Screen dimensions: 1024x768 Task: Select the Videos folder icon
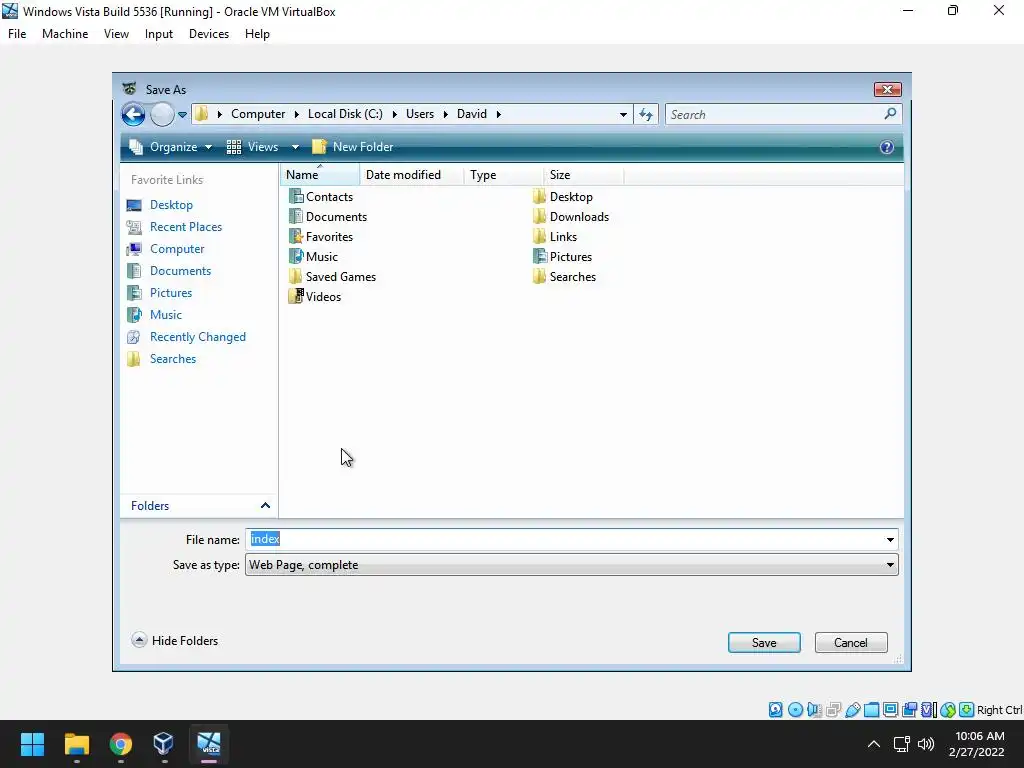pyautogui.click(x=296, y=296)
